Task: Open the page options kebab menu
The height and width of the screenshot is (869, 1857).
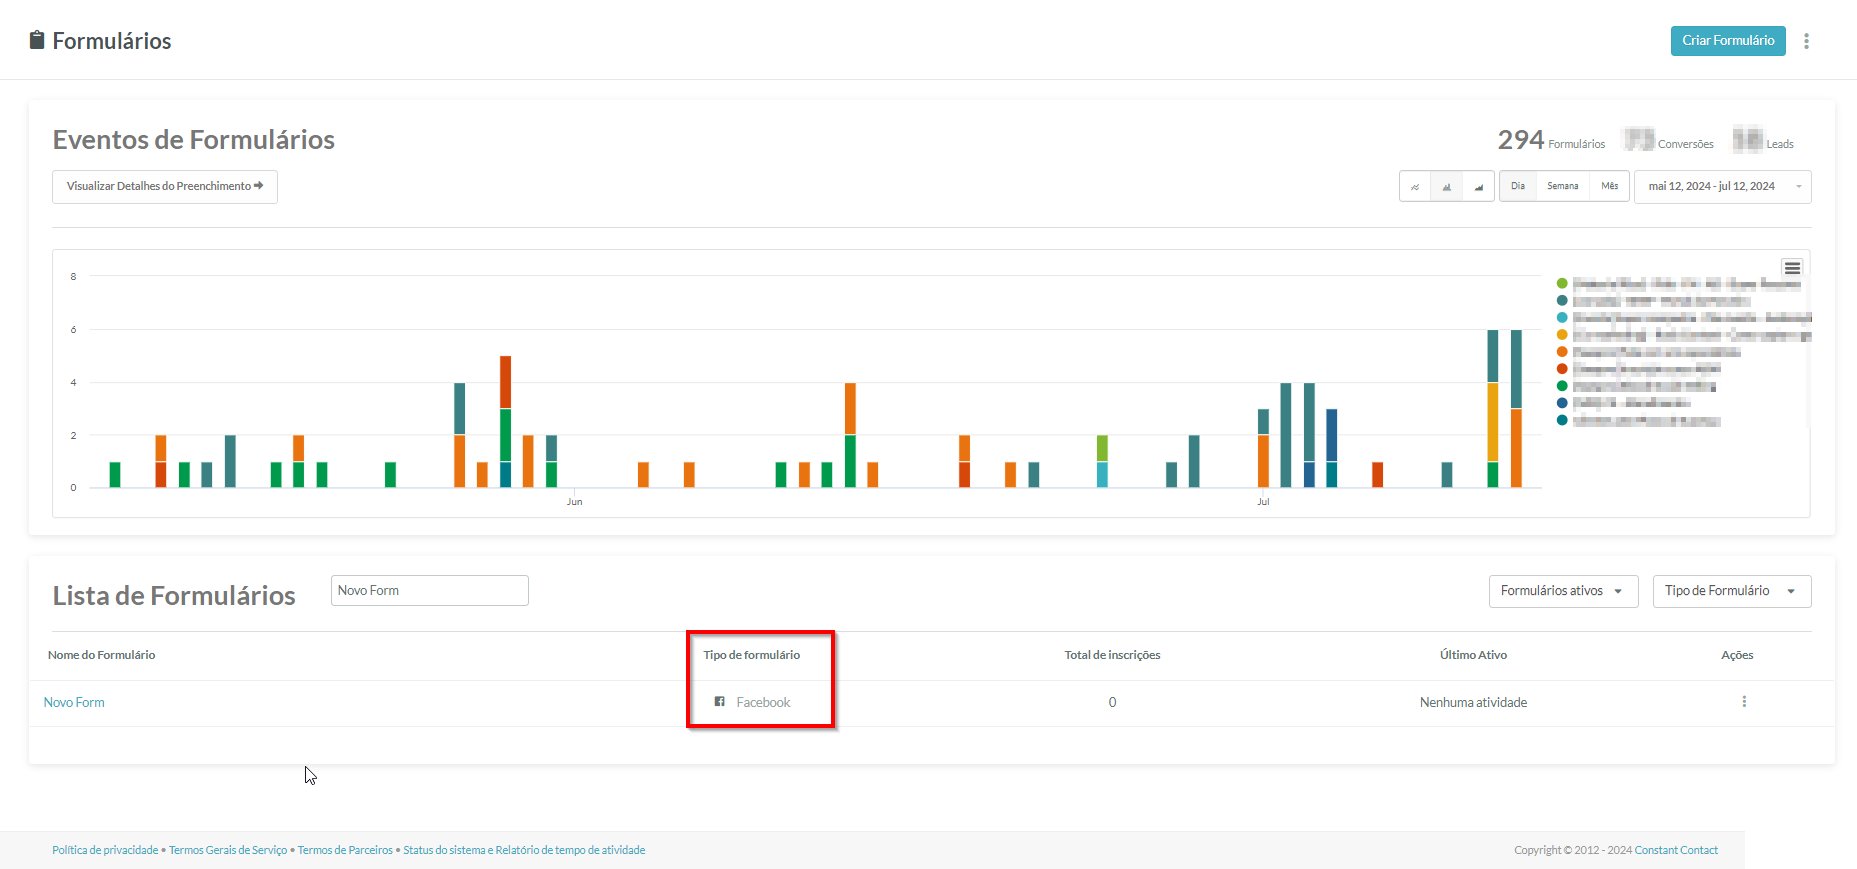Action: (1806, 41)
